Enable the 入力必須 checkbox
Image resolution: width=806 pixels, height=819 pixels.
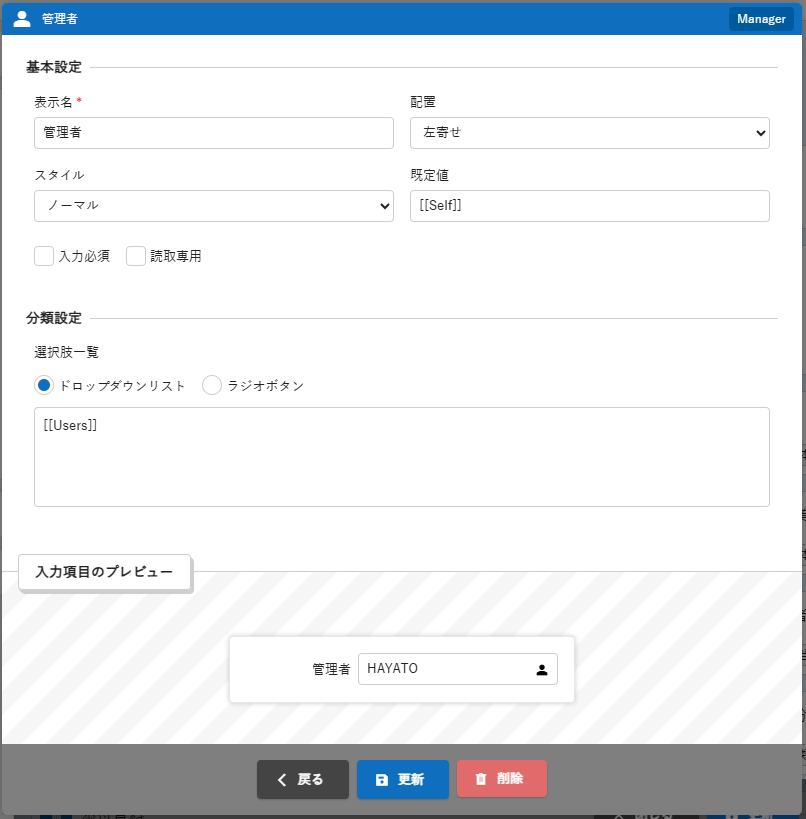tap(44, 256)
